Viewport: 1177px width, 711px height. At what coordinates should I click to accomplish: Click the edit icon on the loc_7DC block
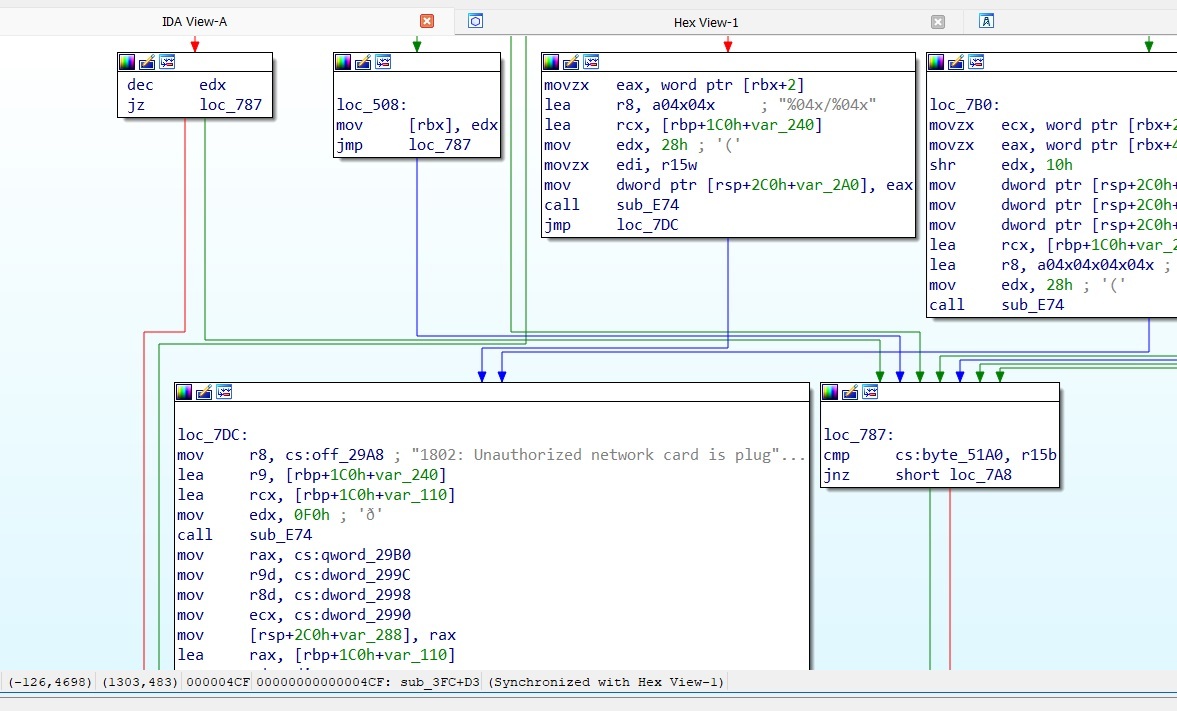pos(204,392)
